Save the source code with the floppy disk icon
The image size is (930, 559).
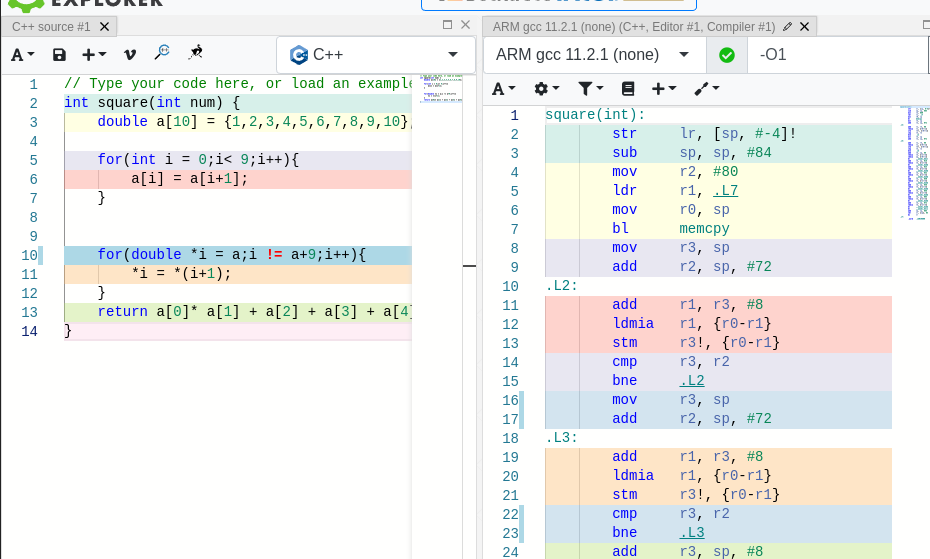pyautogui.click(x=59, y=55)
